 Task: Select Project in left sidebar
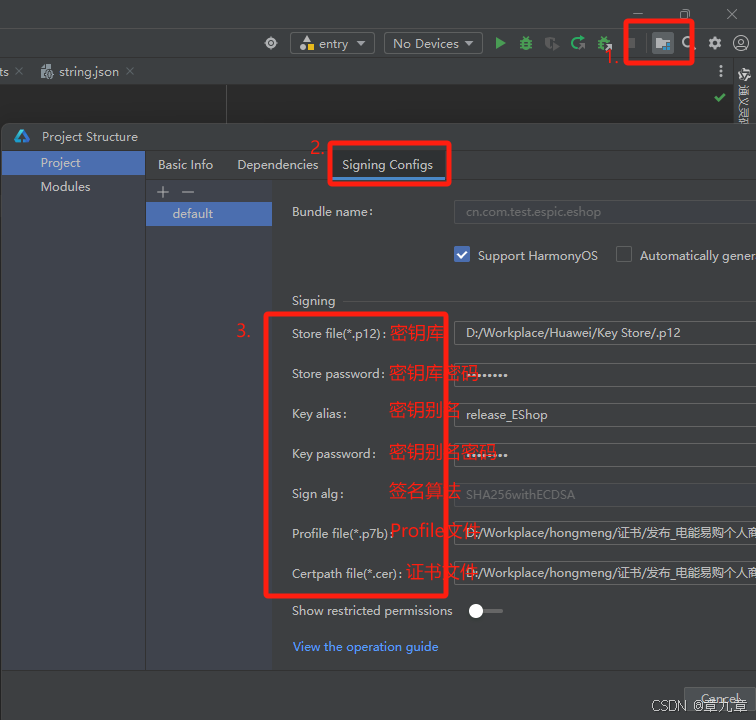pos(73,163)
